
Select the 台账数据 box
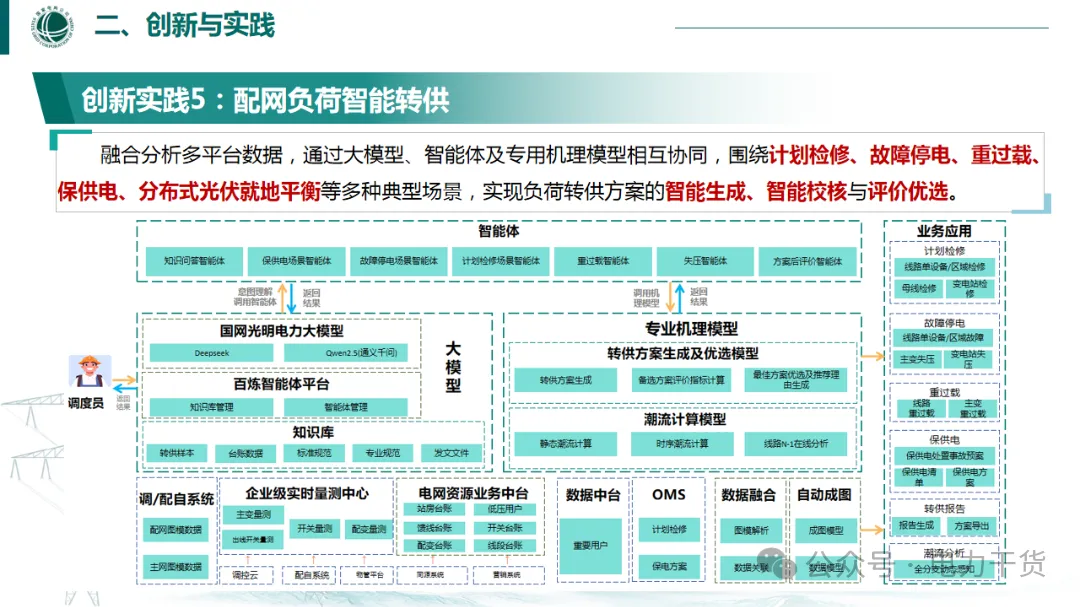point(246,453)
